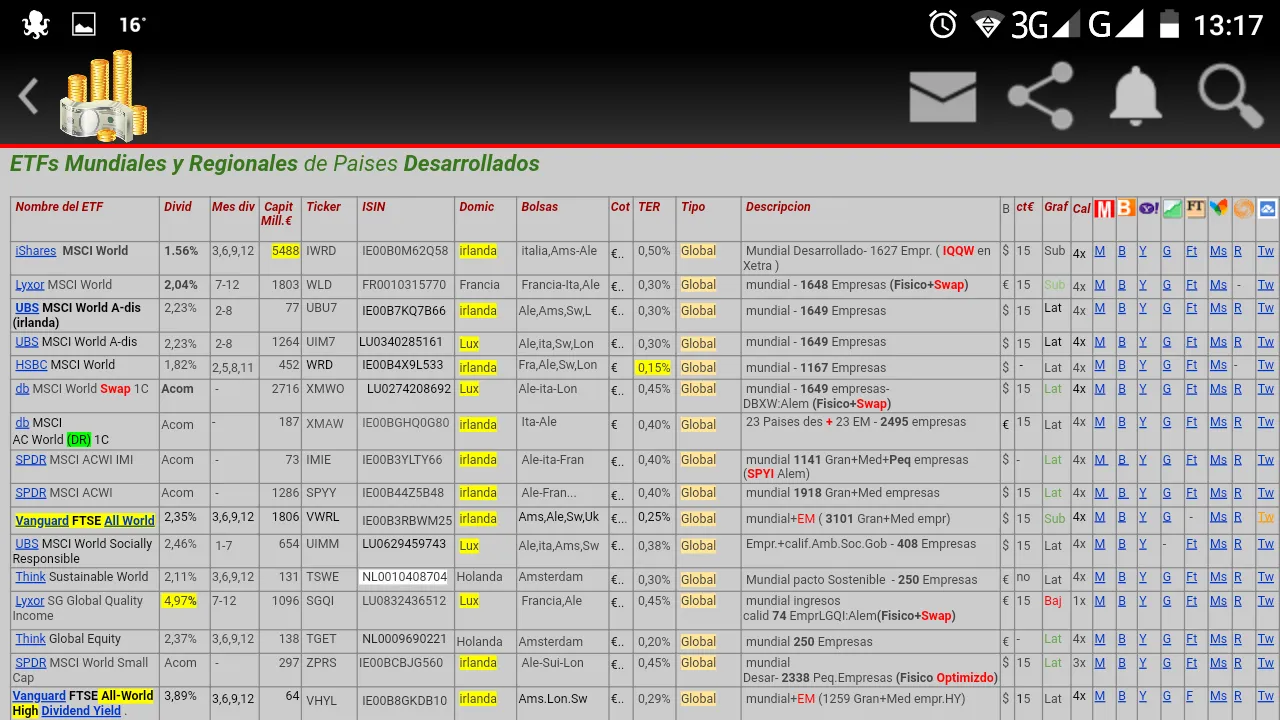Click the colorful butterfly header icon
The height and width of the screenshot is (720, 1280).
coord(1218,208)
